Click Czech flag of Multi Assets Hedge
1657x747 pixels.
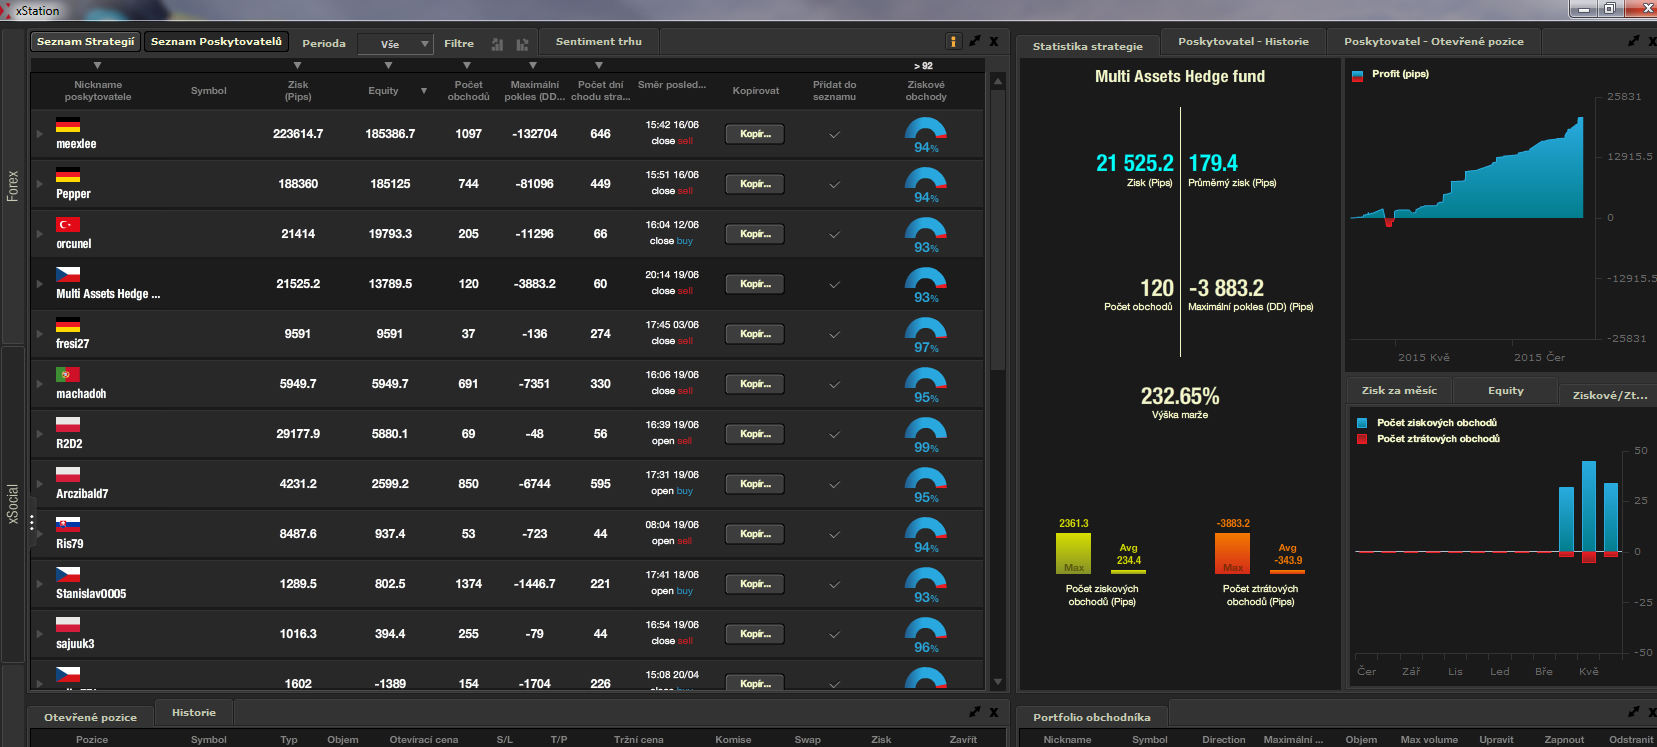tap(68, 275)
